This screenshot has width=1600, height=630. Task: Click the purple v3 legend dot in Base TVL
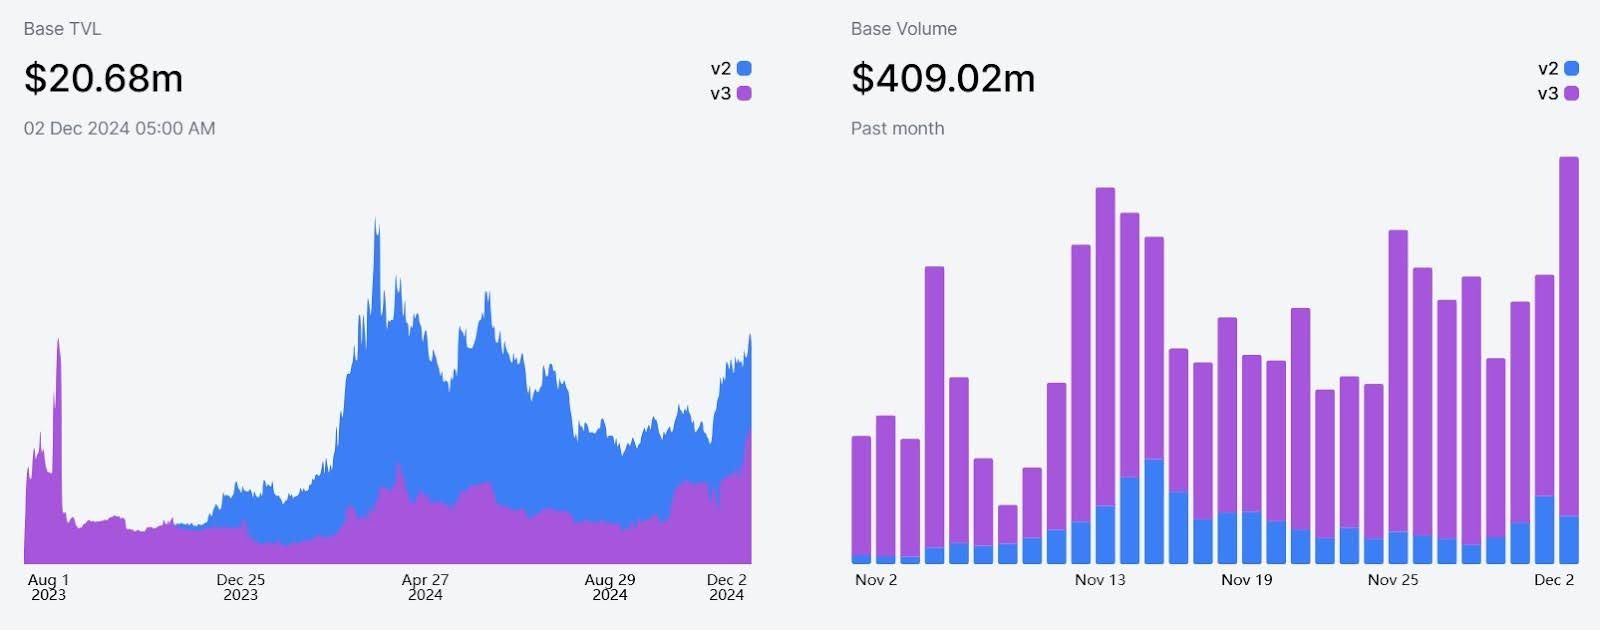(x=744, y=94)
